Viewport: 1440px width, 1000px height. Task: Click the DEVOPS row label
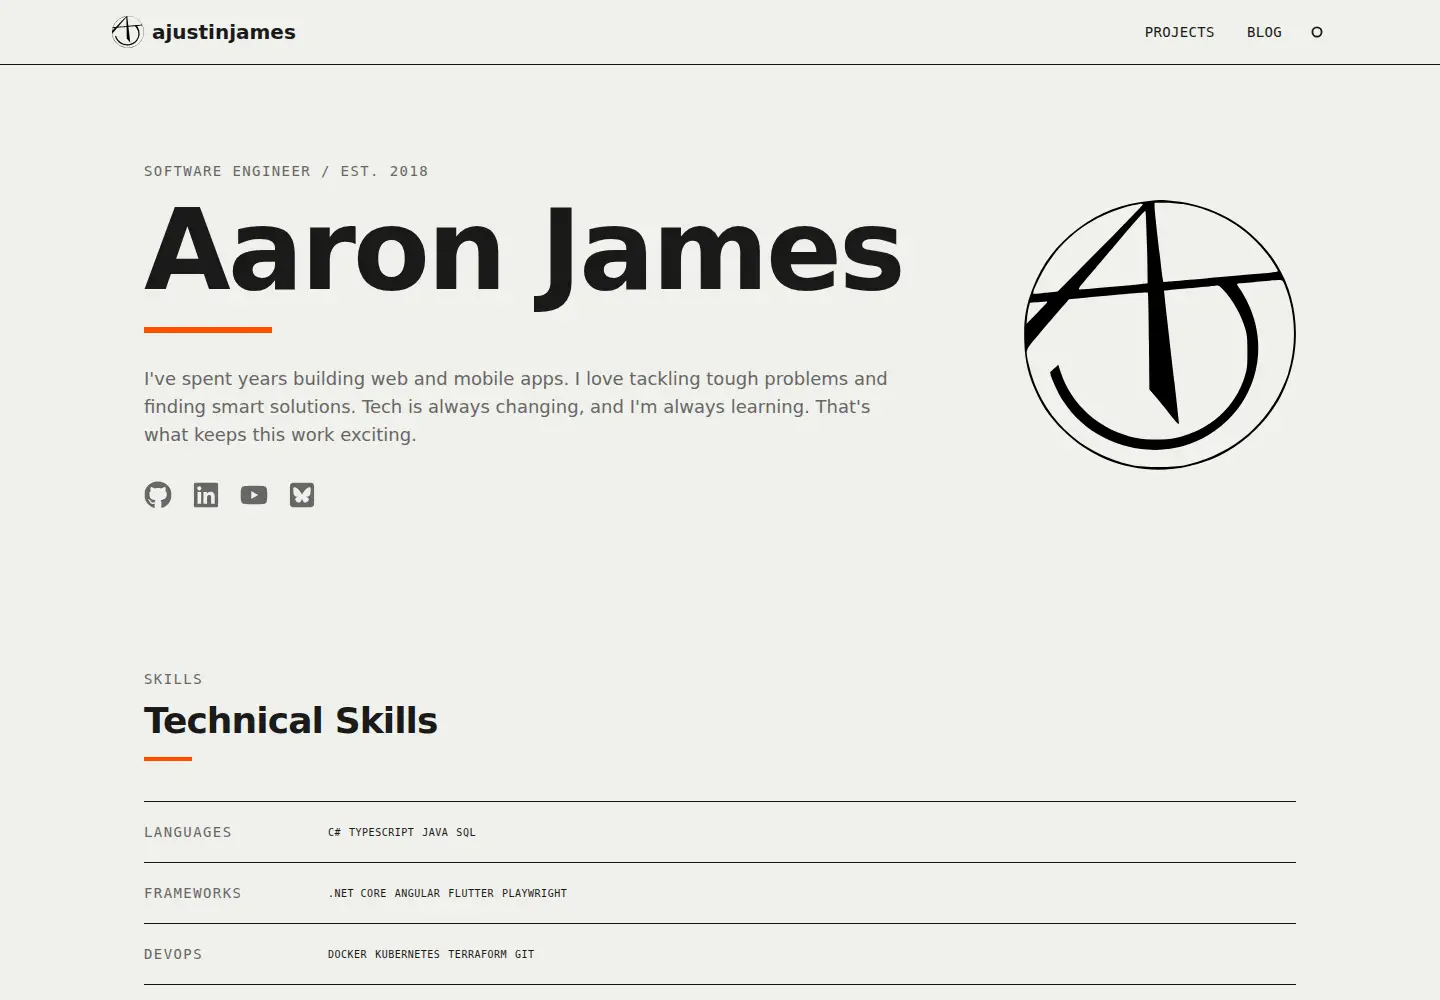tap(173, 954)
